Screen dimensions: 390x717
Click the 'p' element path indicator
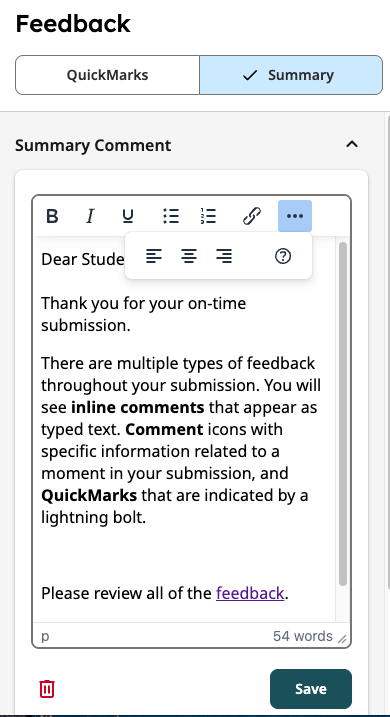pos(45,637)
